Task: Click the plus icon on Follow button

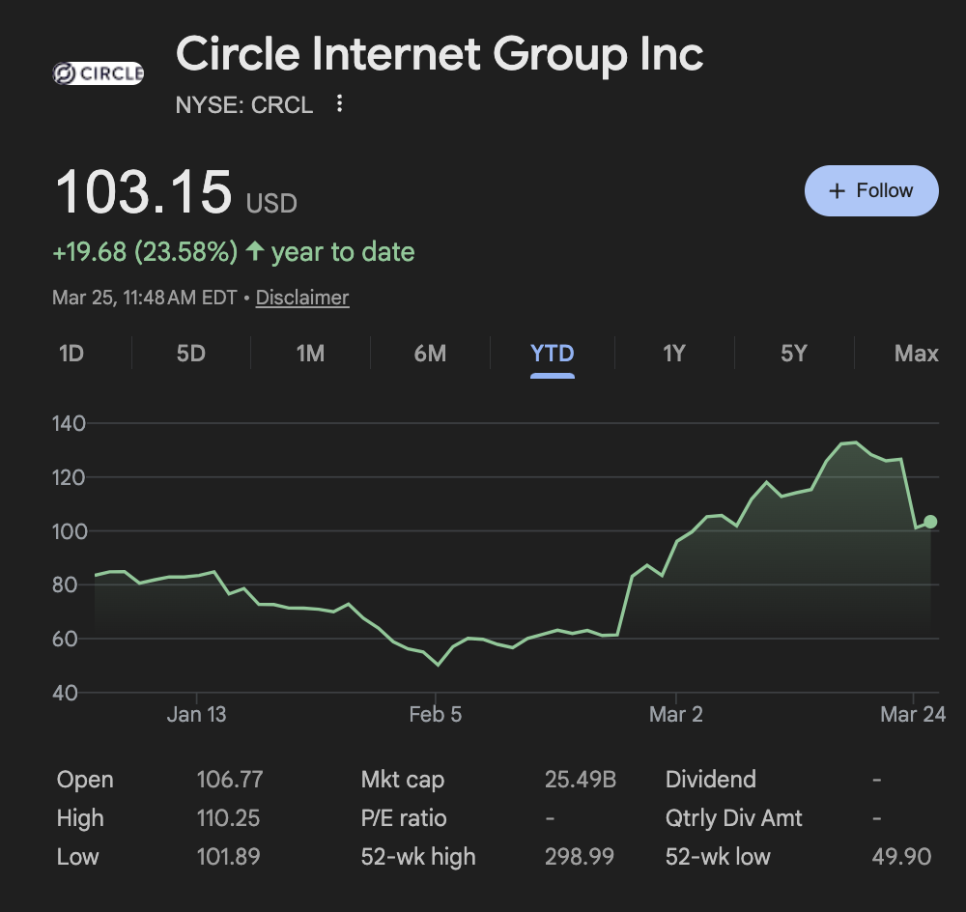Action: tap(838, 191)
